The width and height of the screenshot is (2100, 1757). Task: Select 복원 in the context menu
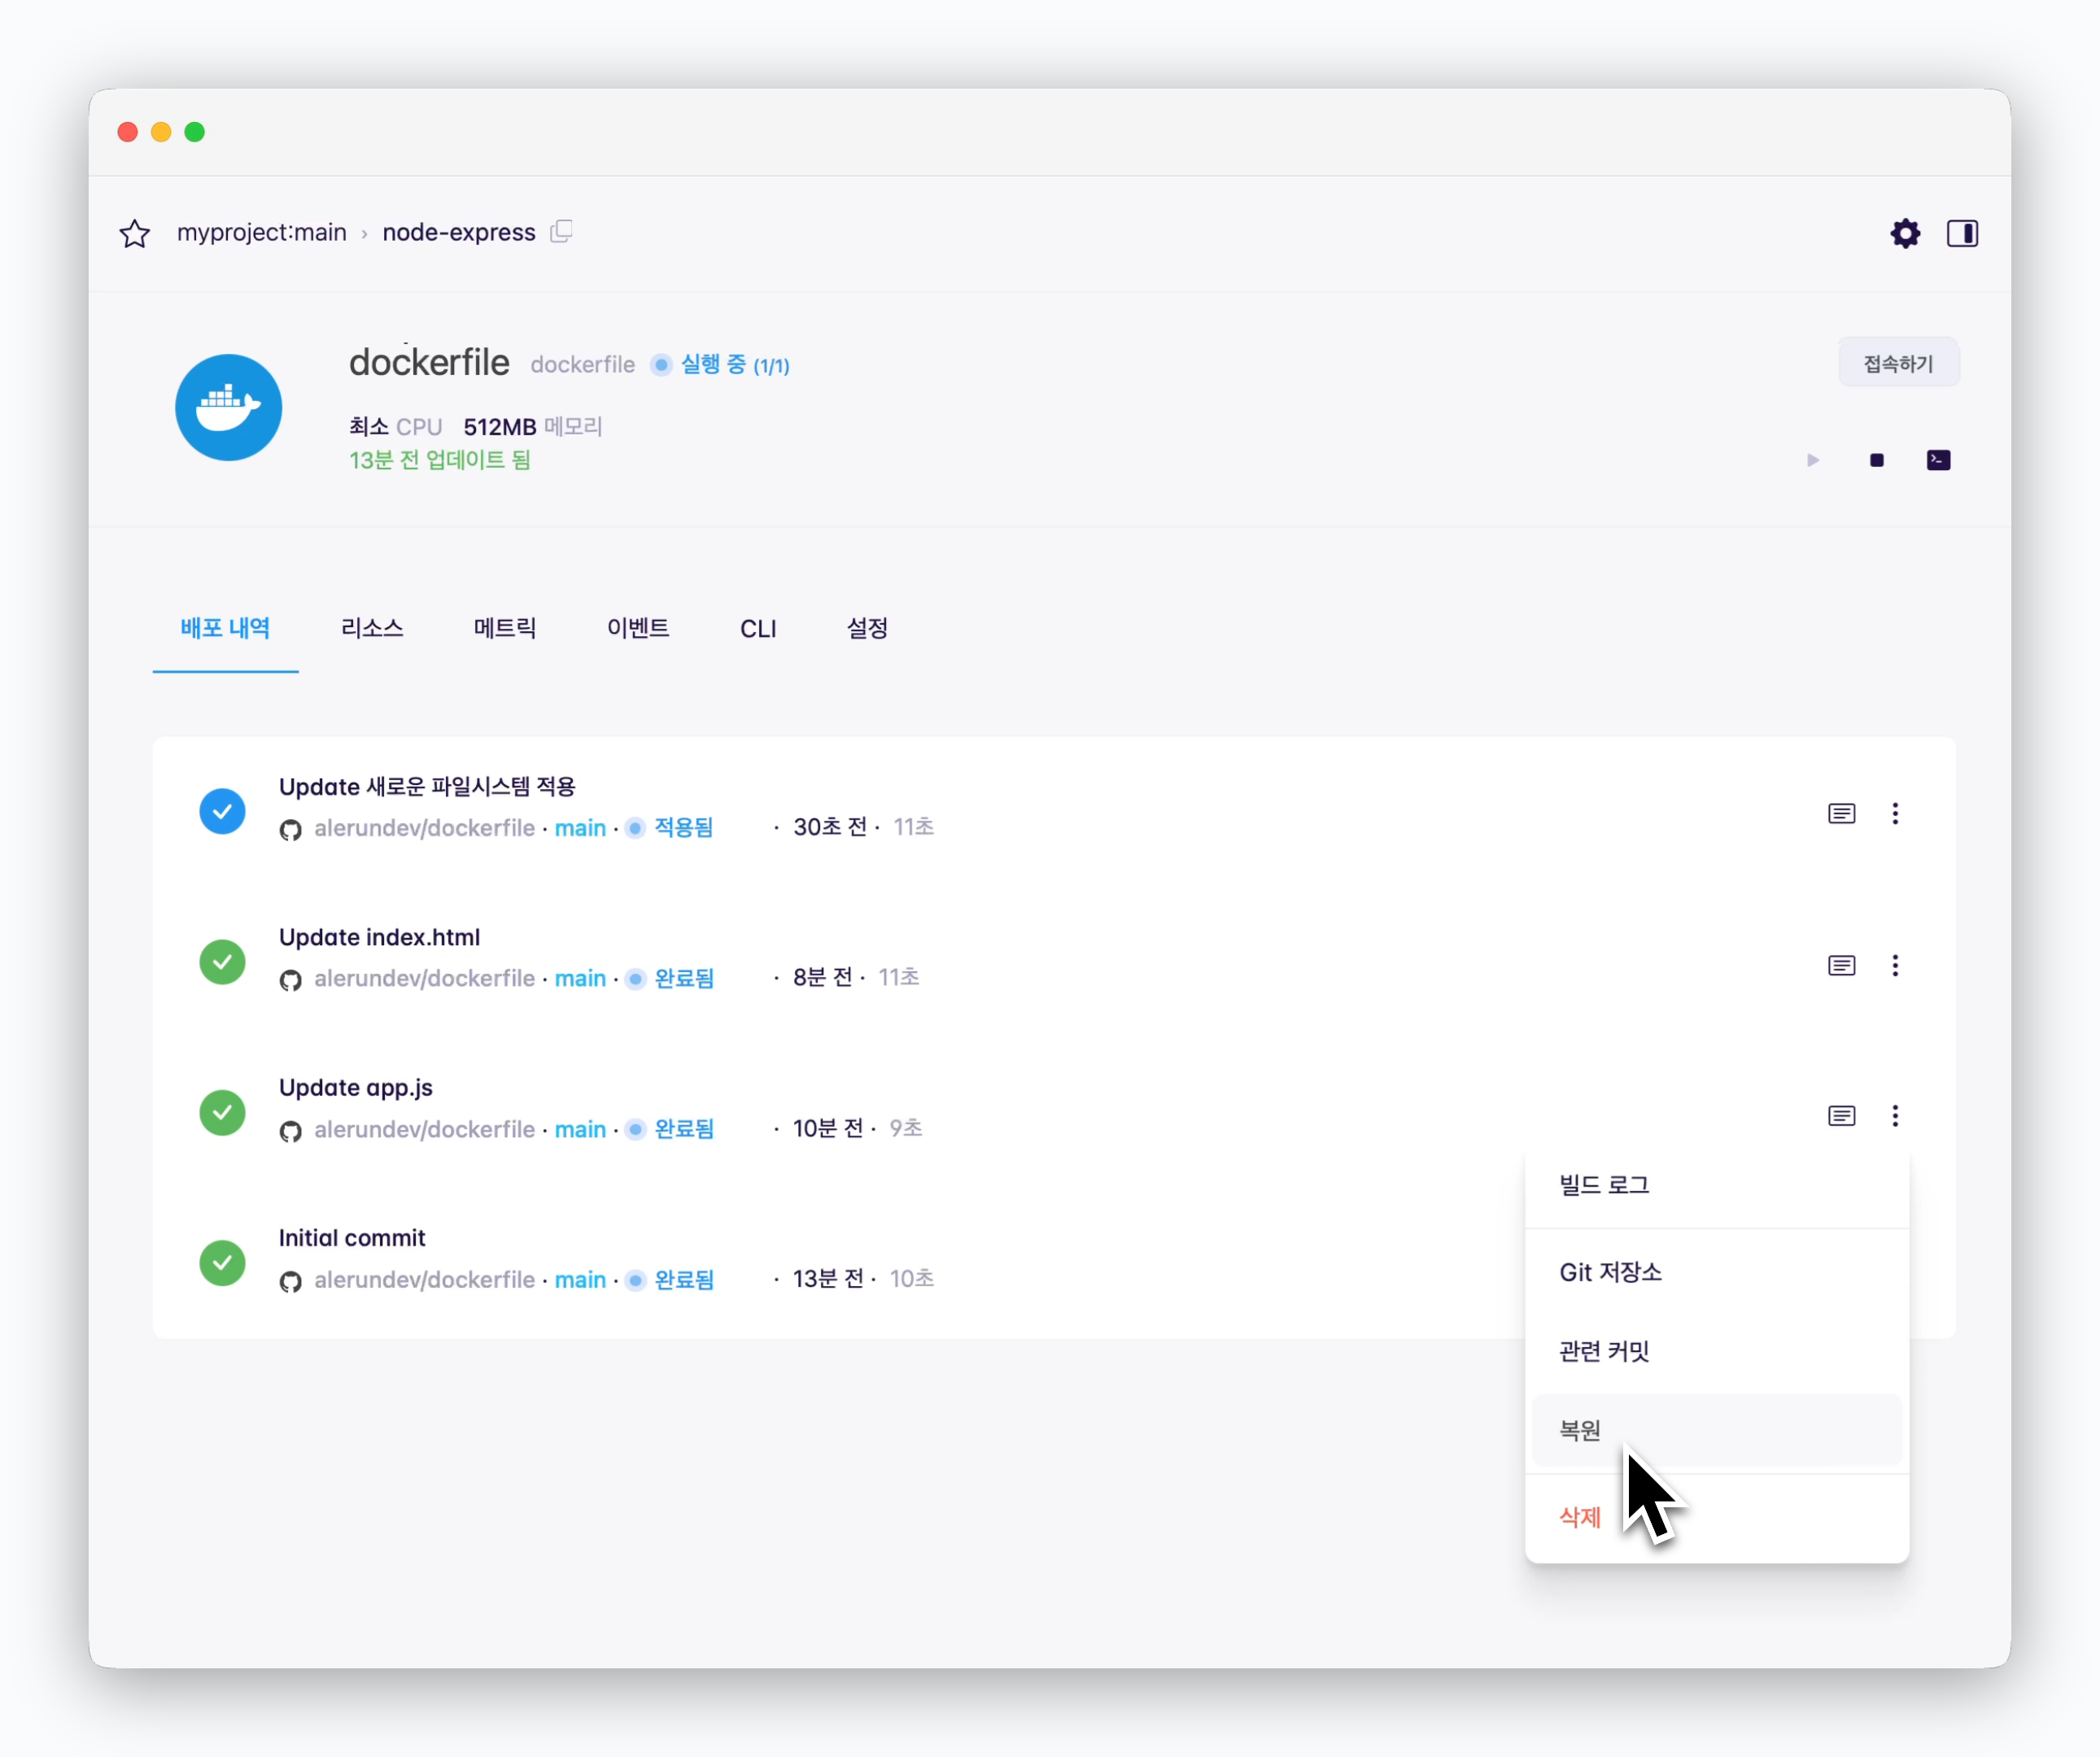(1716, 1430)
